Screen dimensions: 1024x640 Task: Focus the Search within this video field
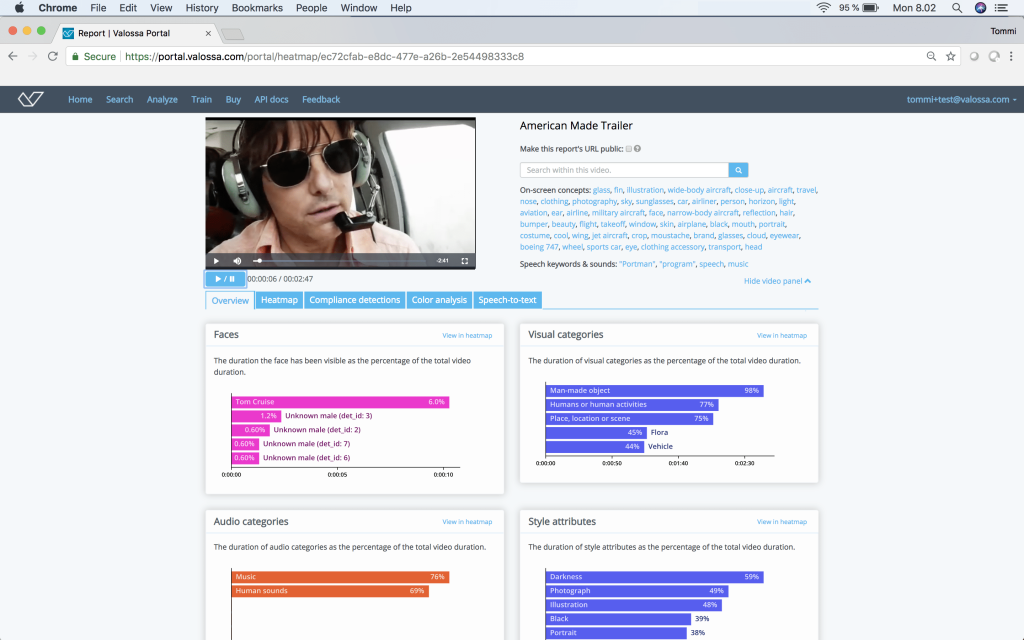point(624,170)
